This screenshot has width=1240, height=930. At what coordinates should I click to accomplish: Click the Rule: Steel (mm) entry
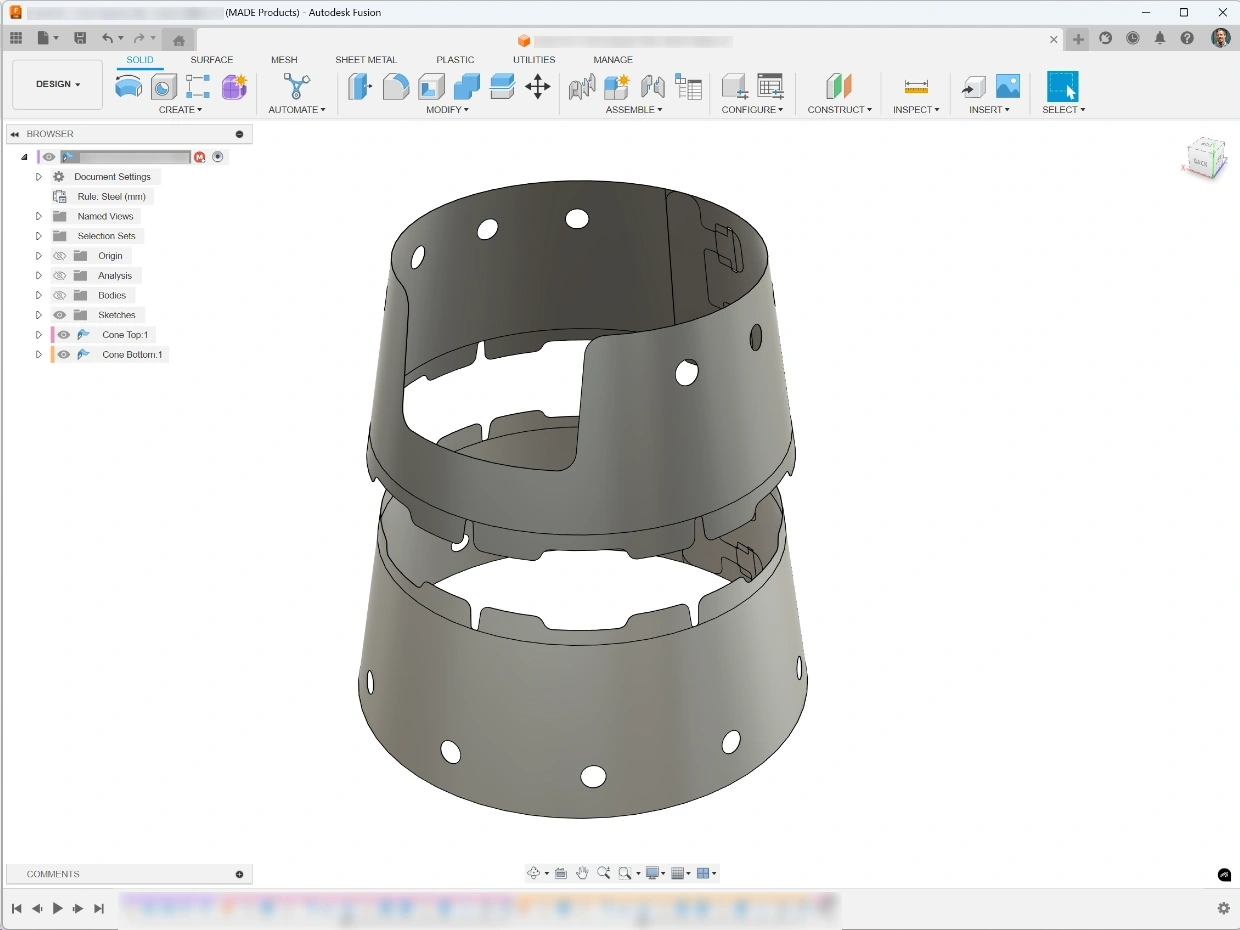pos(112,197)
